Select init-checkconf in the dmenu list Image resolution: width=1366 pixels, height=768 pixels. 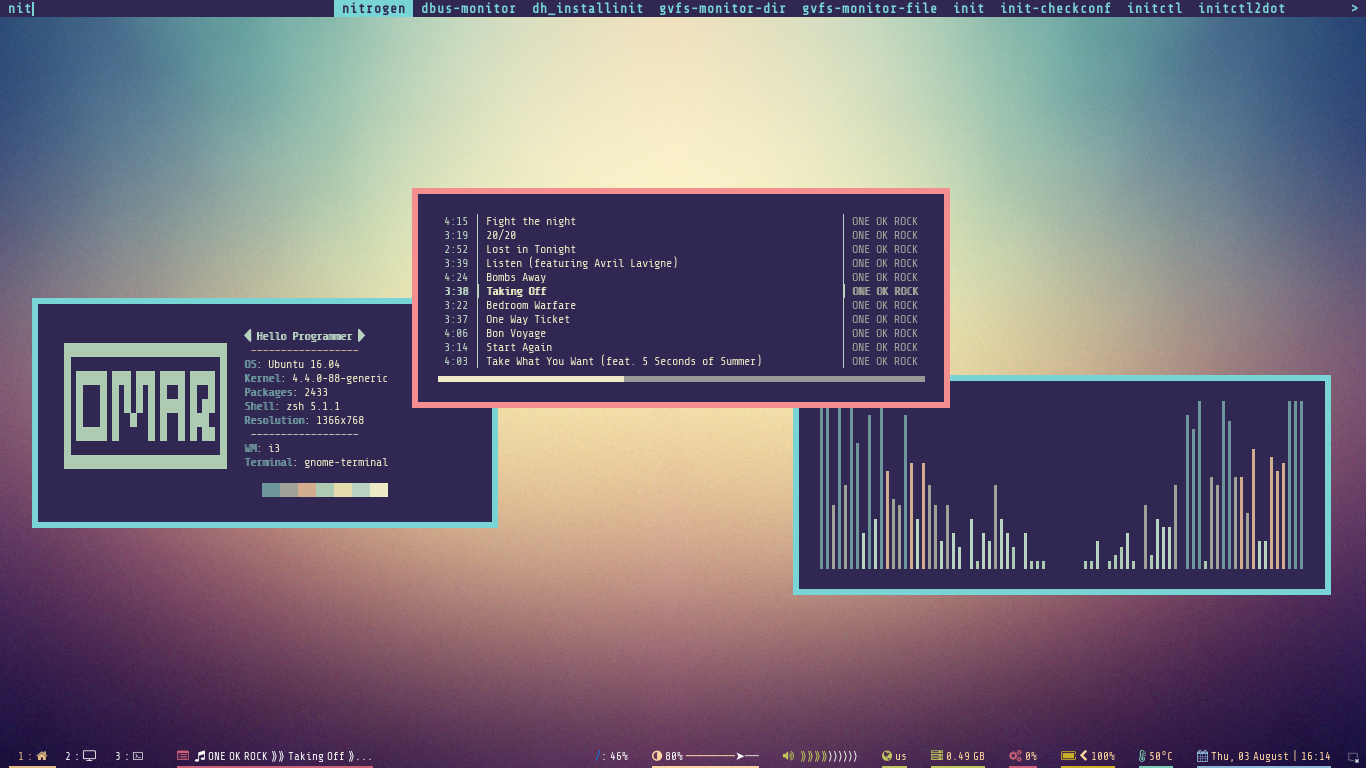[1056, 8]
